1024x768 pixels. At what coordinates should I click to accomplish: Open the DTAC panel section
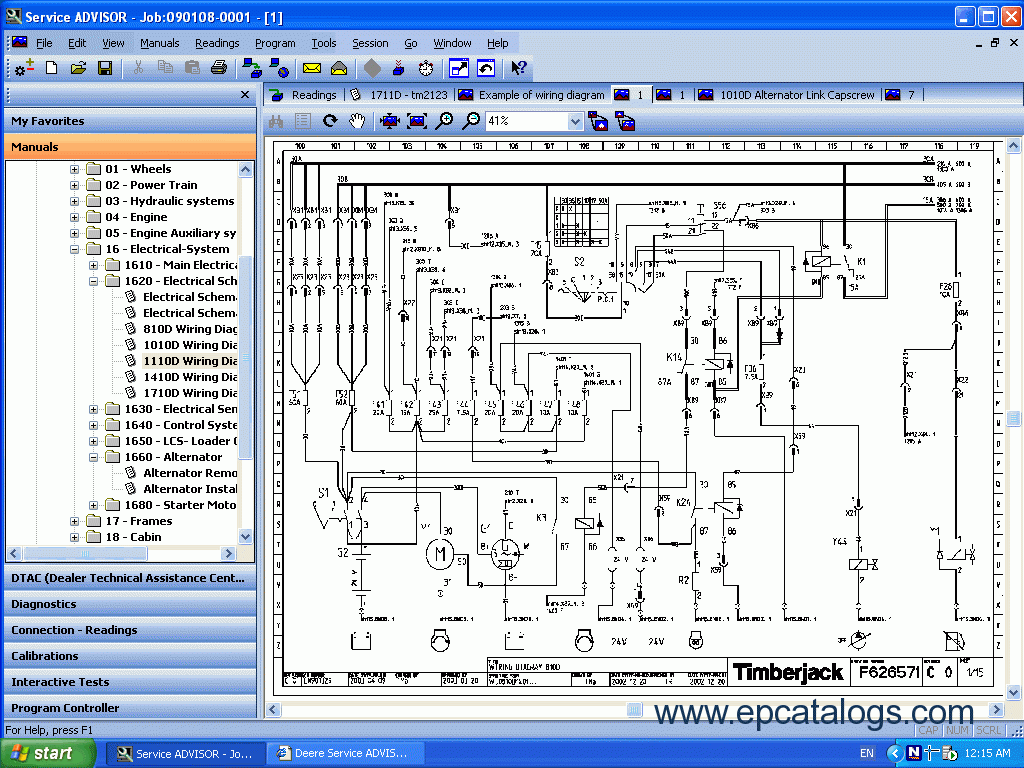130,578
